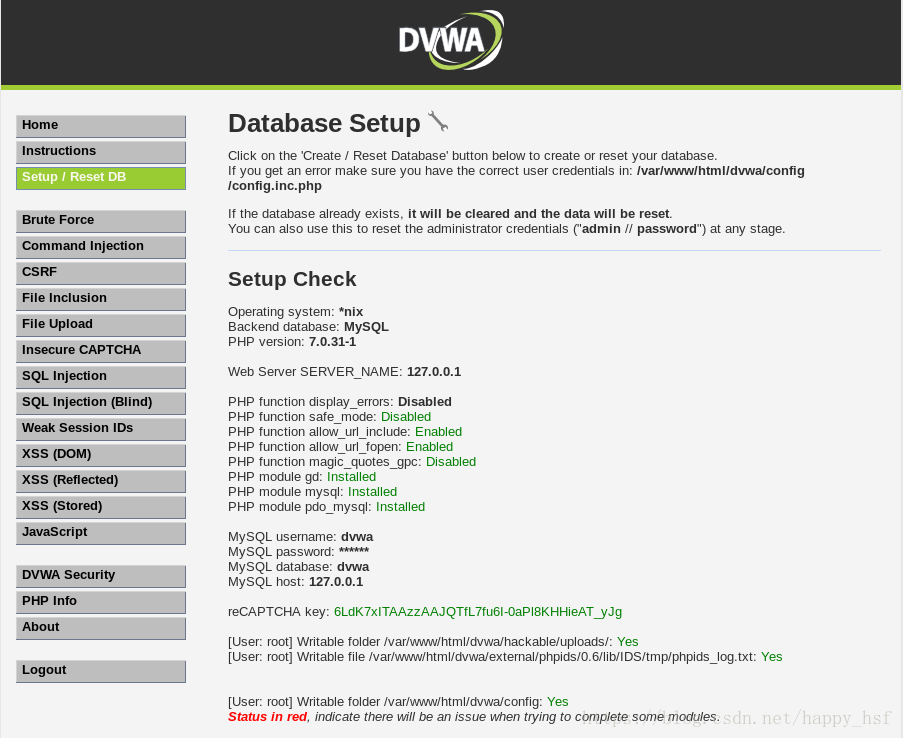This screenshot has height=738, width=903.
Task: Open DVWA Security settings
Action: tap(101, 576)
